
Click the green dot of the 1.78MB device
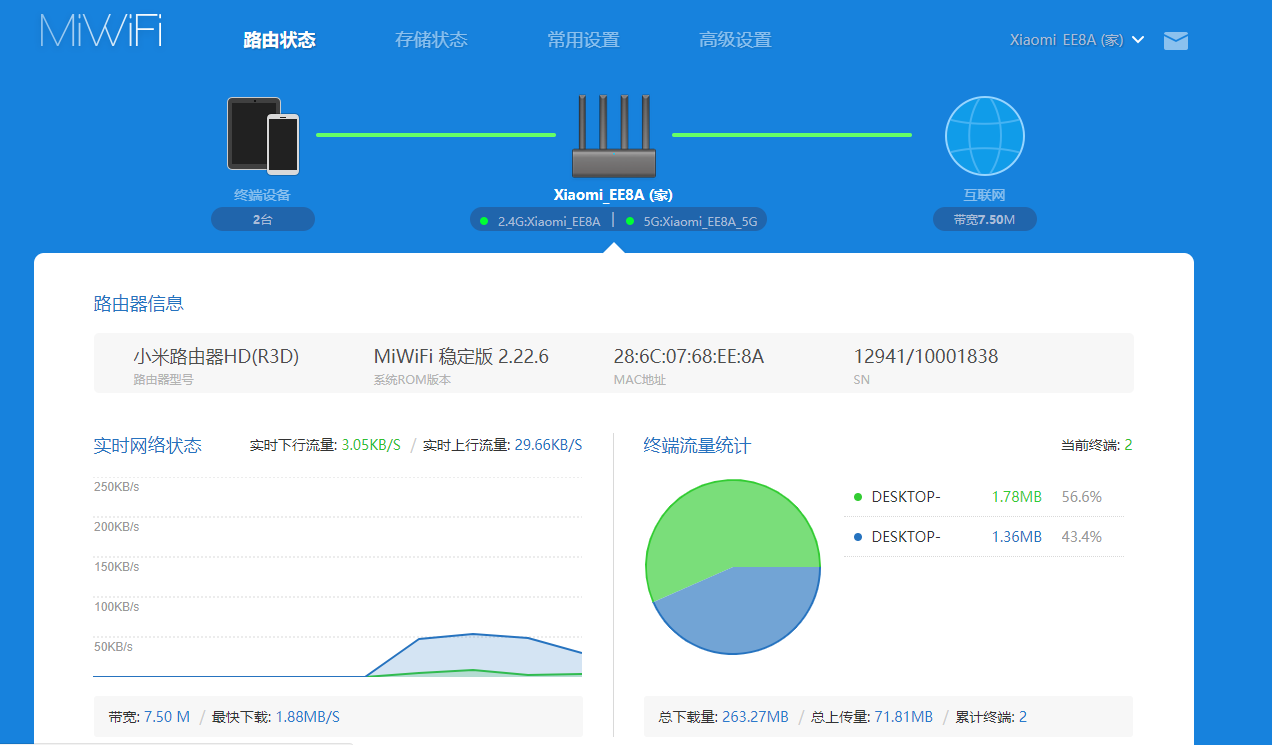858,497
